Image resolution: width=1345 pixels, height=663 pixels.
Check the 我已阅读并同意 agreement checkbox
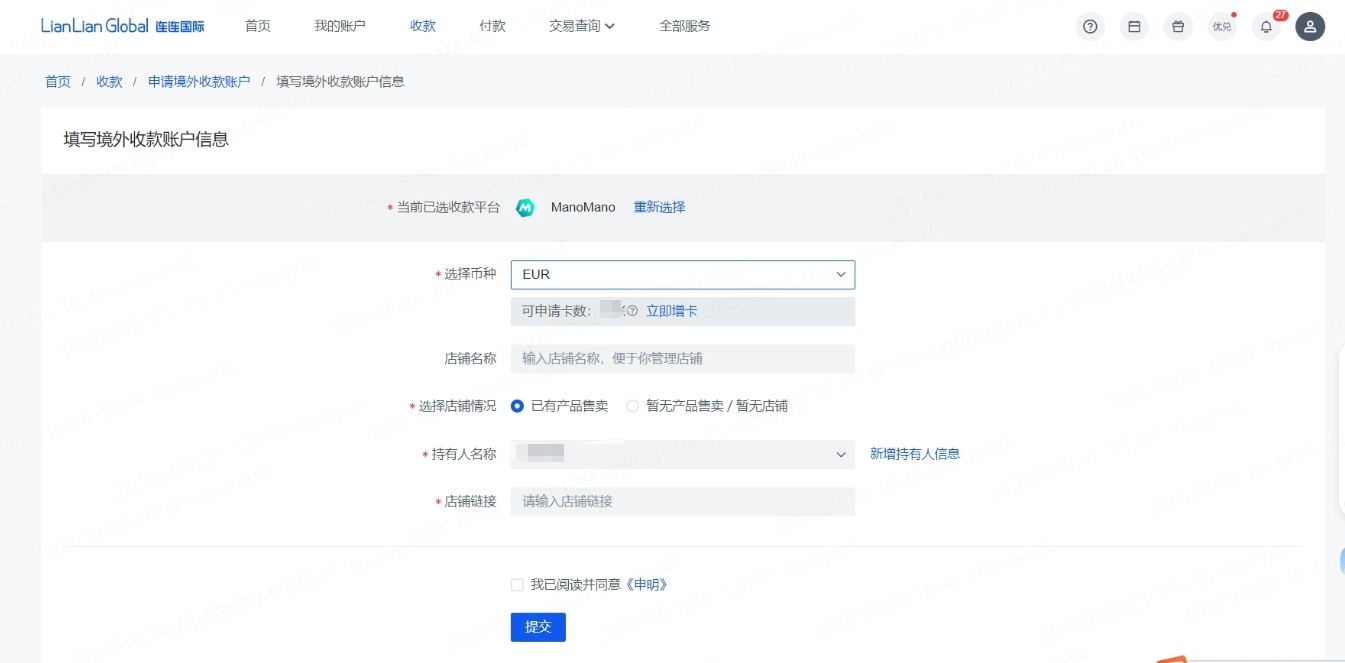click(x=517, y=585)
